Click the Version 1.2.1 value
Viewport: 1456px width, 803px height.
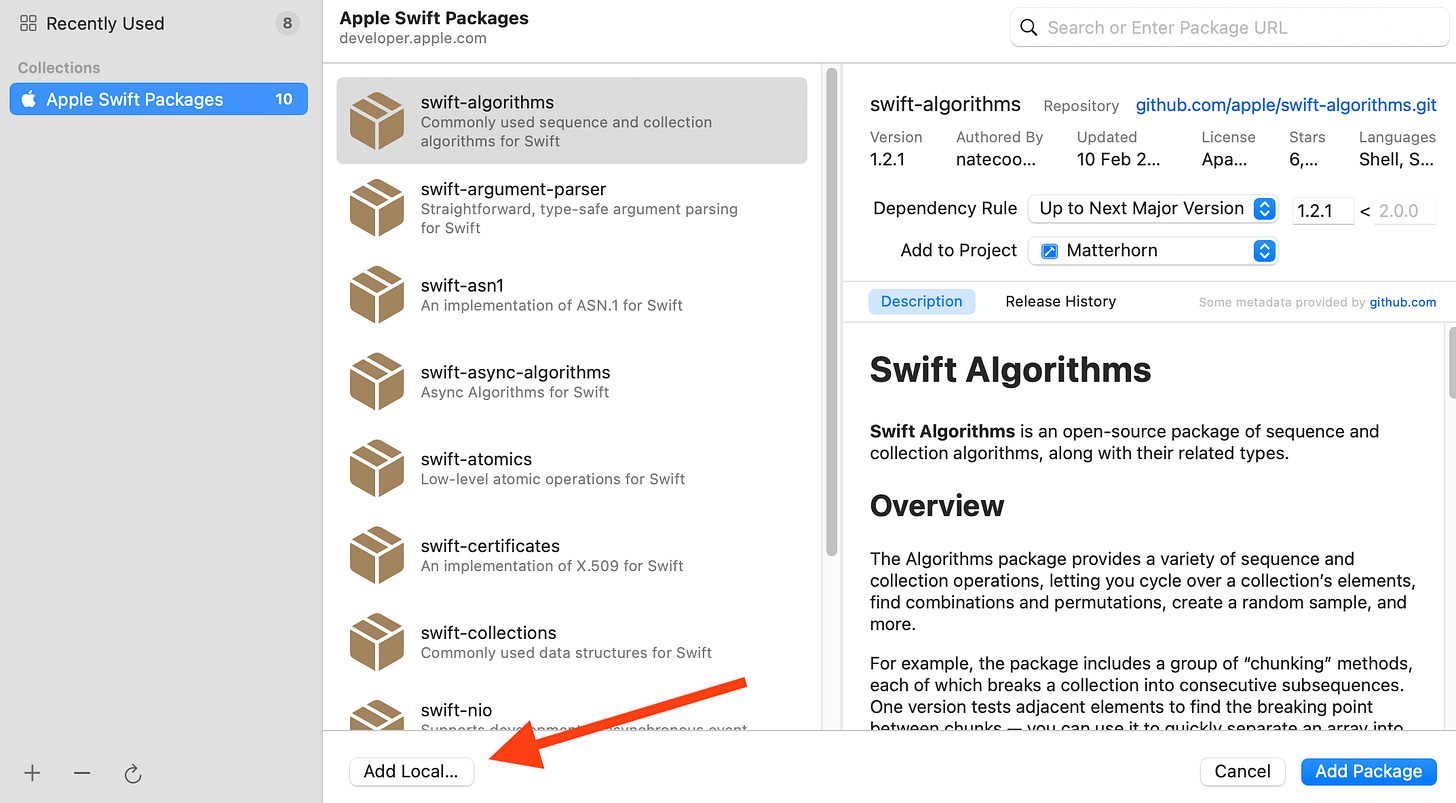[887, 159]
